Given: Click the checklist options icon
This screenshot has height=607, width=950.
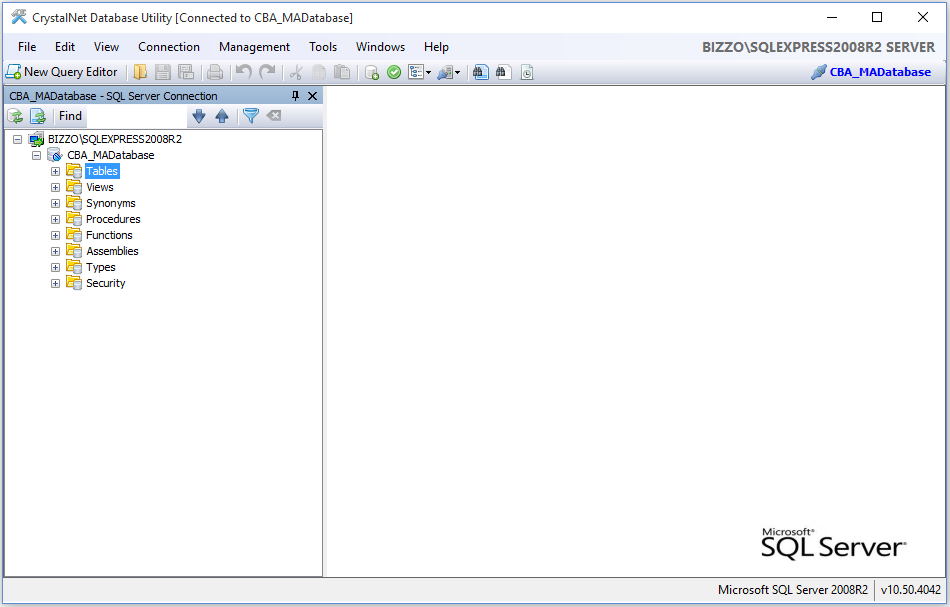Looking at the screenshot, I should (416, 72).
